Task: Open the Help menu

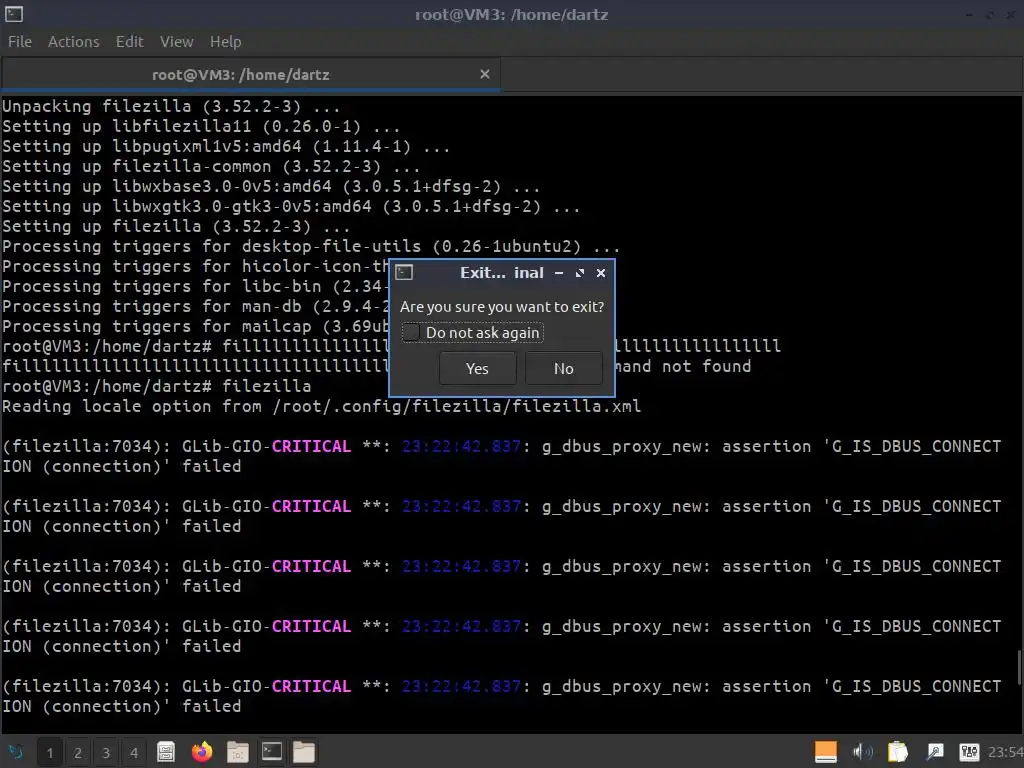Action: (225, 41)
